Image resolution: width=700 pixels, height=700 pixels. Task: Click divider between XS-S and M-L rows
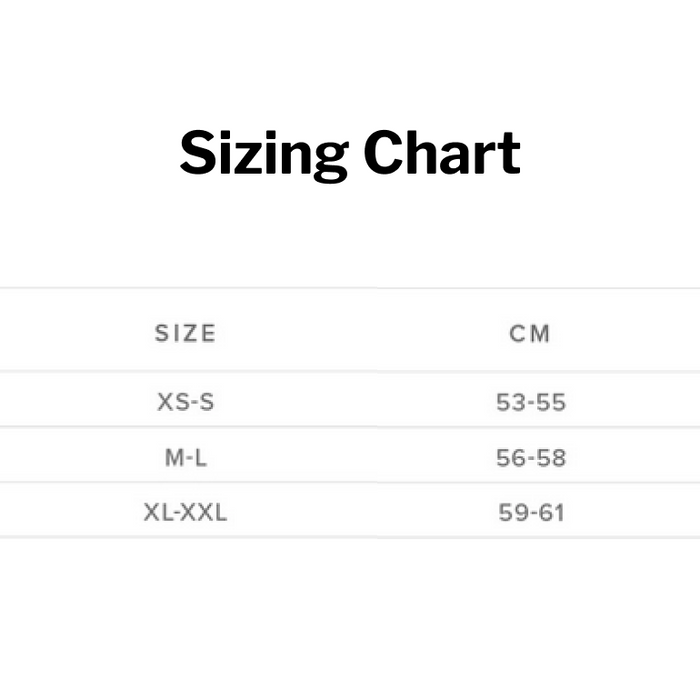tap(350, 428)
